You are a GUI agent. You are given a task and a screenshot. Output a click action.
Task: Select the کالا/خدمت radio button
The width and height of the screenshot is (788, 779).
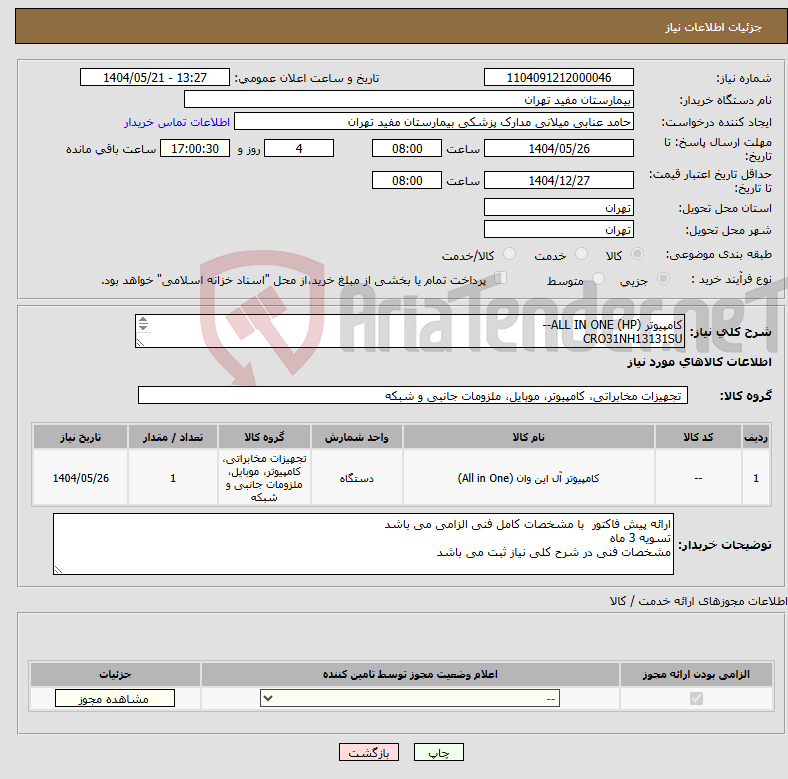click(x=509, y=254)
